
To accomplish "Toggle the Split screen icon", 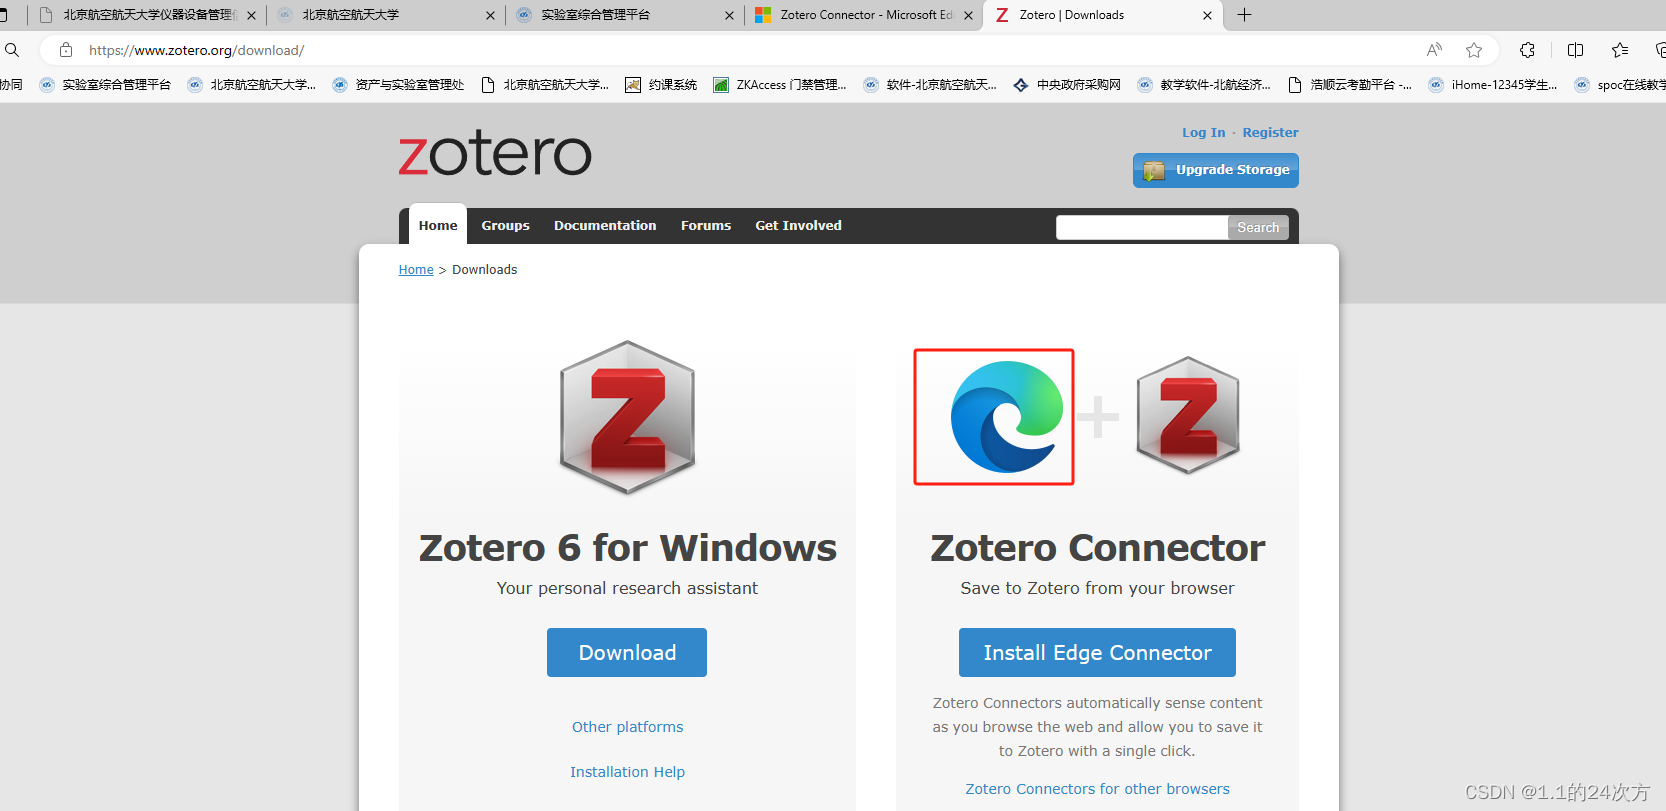I will coord(1576,50).
